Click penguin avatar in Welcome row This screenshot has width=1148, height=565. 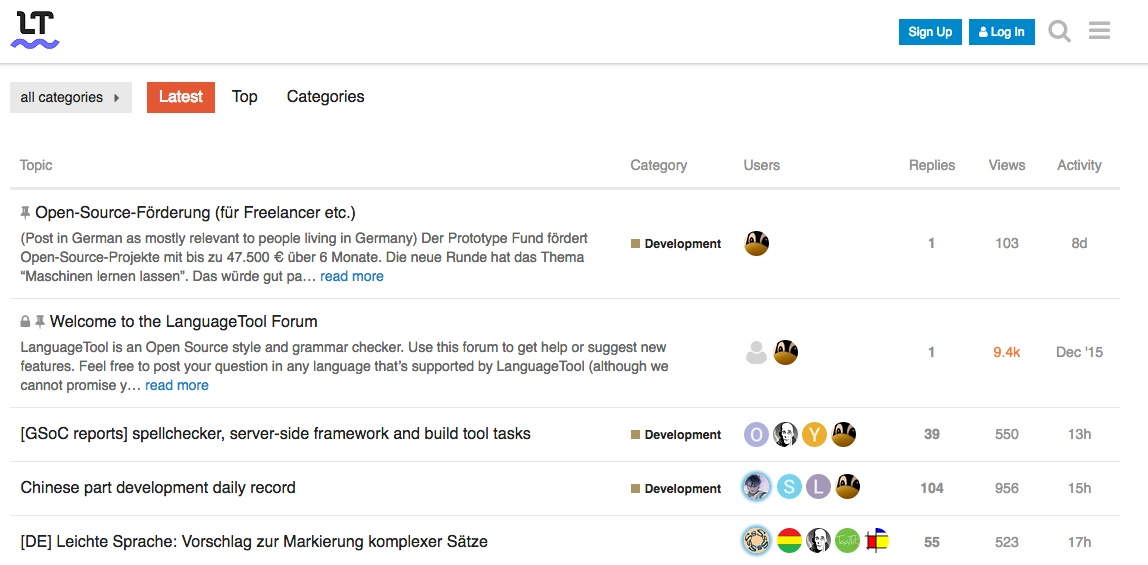(786, 352)
